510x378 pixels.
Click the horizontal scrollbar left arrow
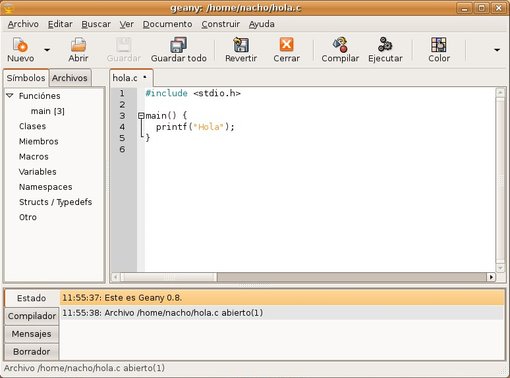[x=116, y=277]
